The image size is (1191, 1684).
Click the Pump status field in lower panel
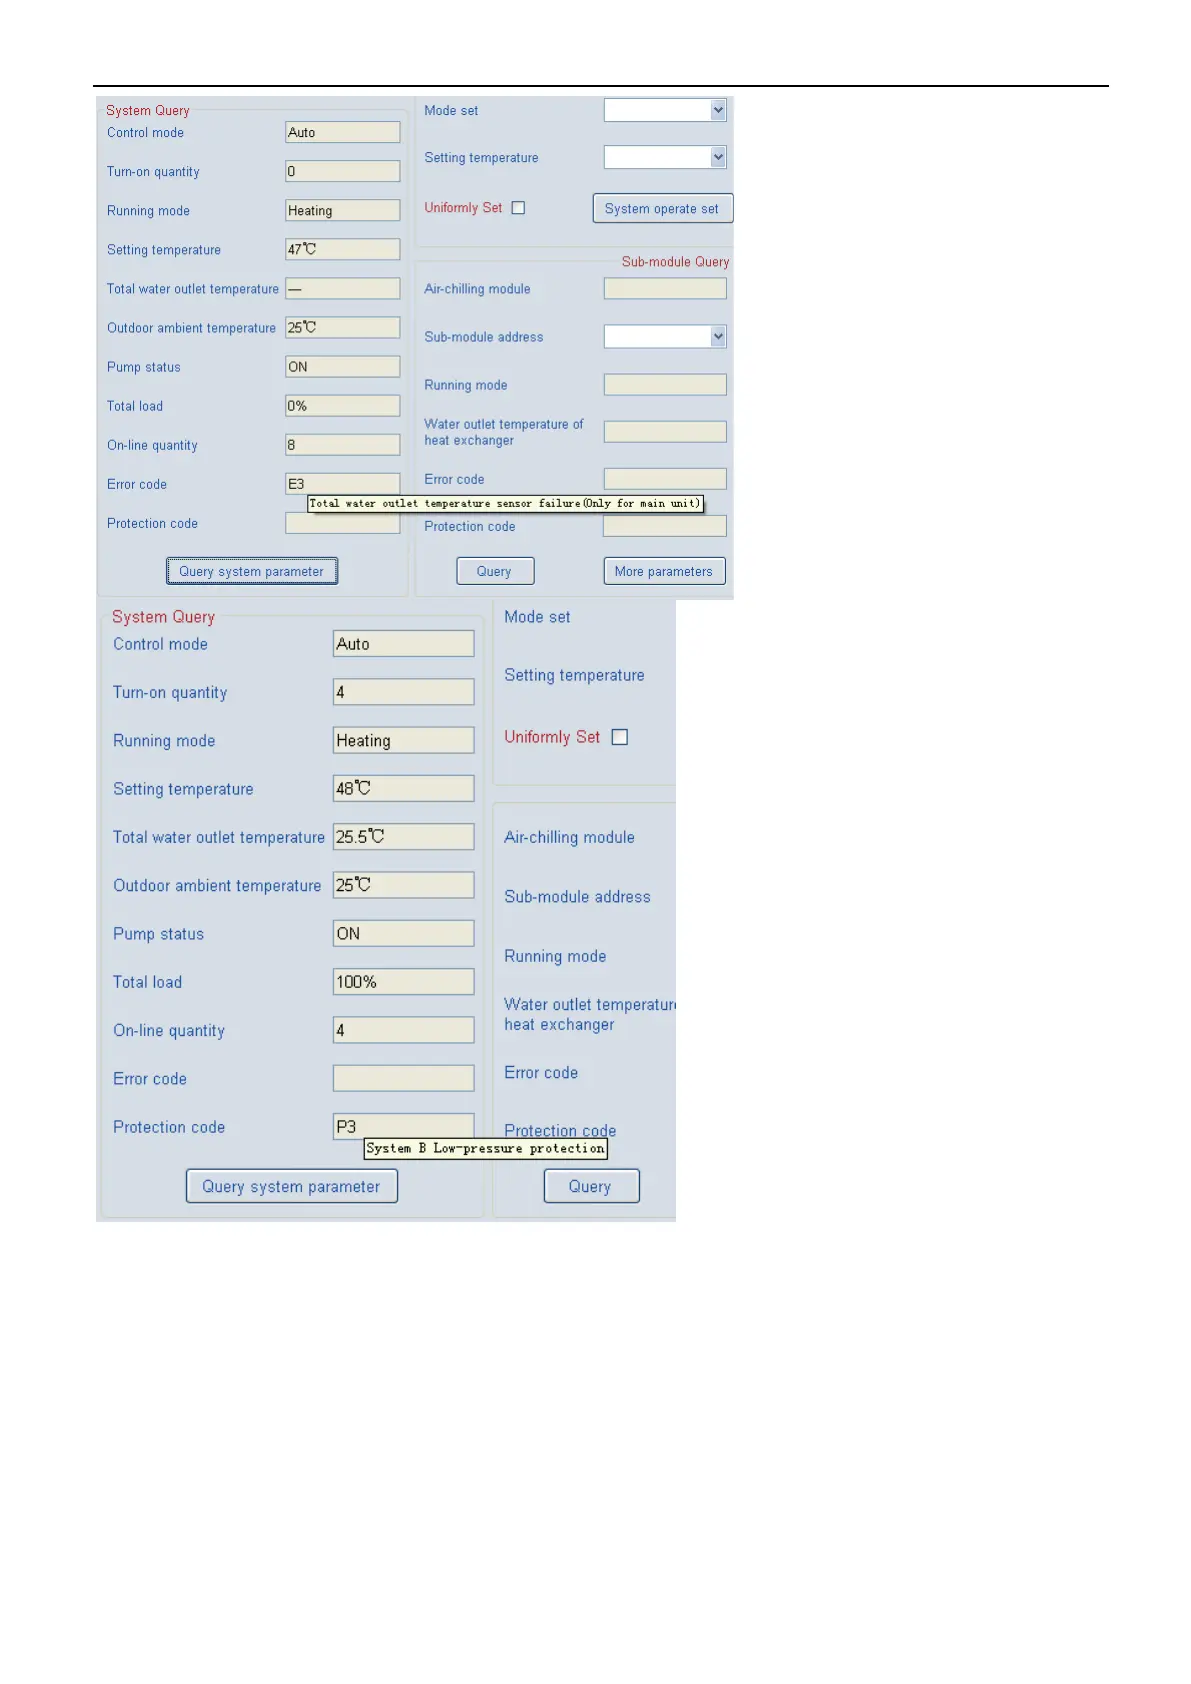click(x=403, y=933)
